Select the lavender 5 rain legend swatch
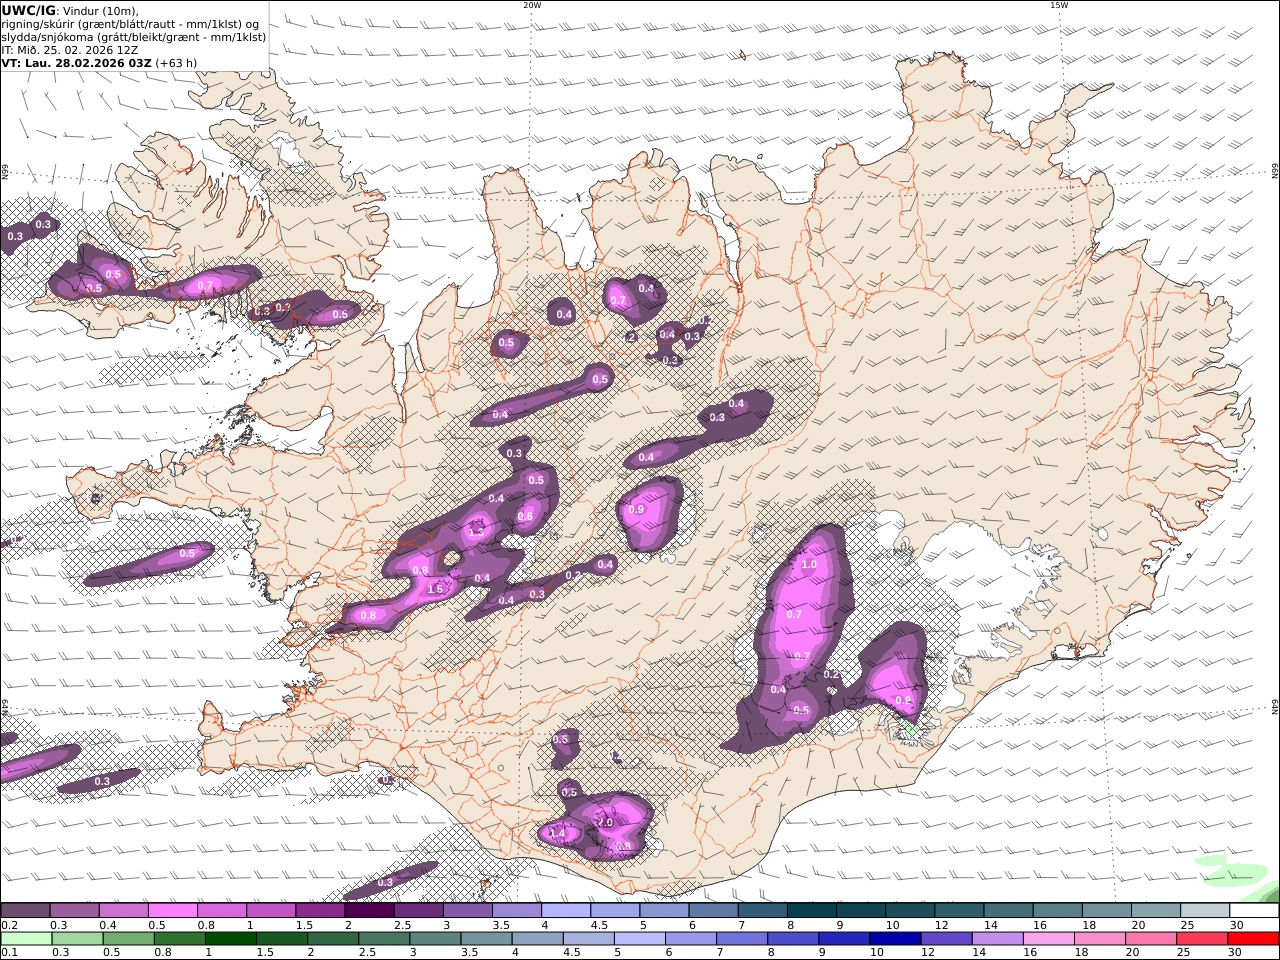 (x=638, y=939)
